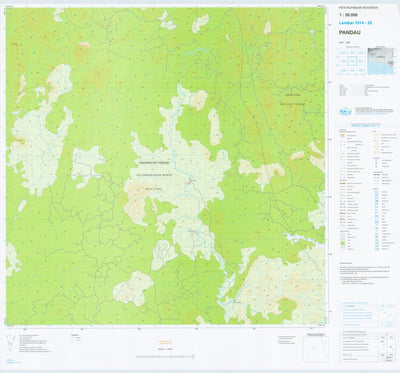Click the blue sheet number Lembar 1514 - 22
This screenshot has width=400, height=373.
355,23
